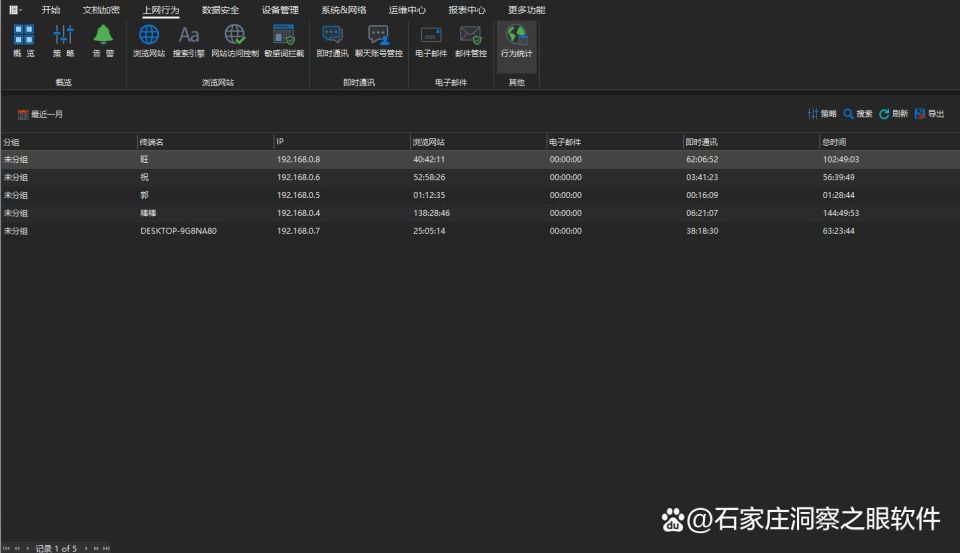Open 网站访问控制 globe with checkmark

[235, 40]
